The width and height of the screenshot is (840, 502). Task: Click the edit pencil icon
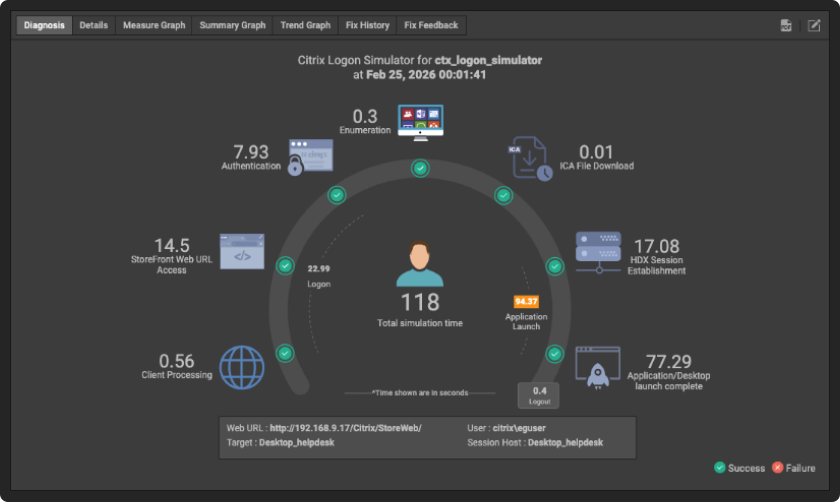pos(814,25)
